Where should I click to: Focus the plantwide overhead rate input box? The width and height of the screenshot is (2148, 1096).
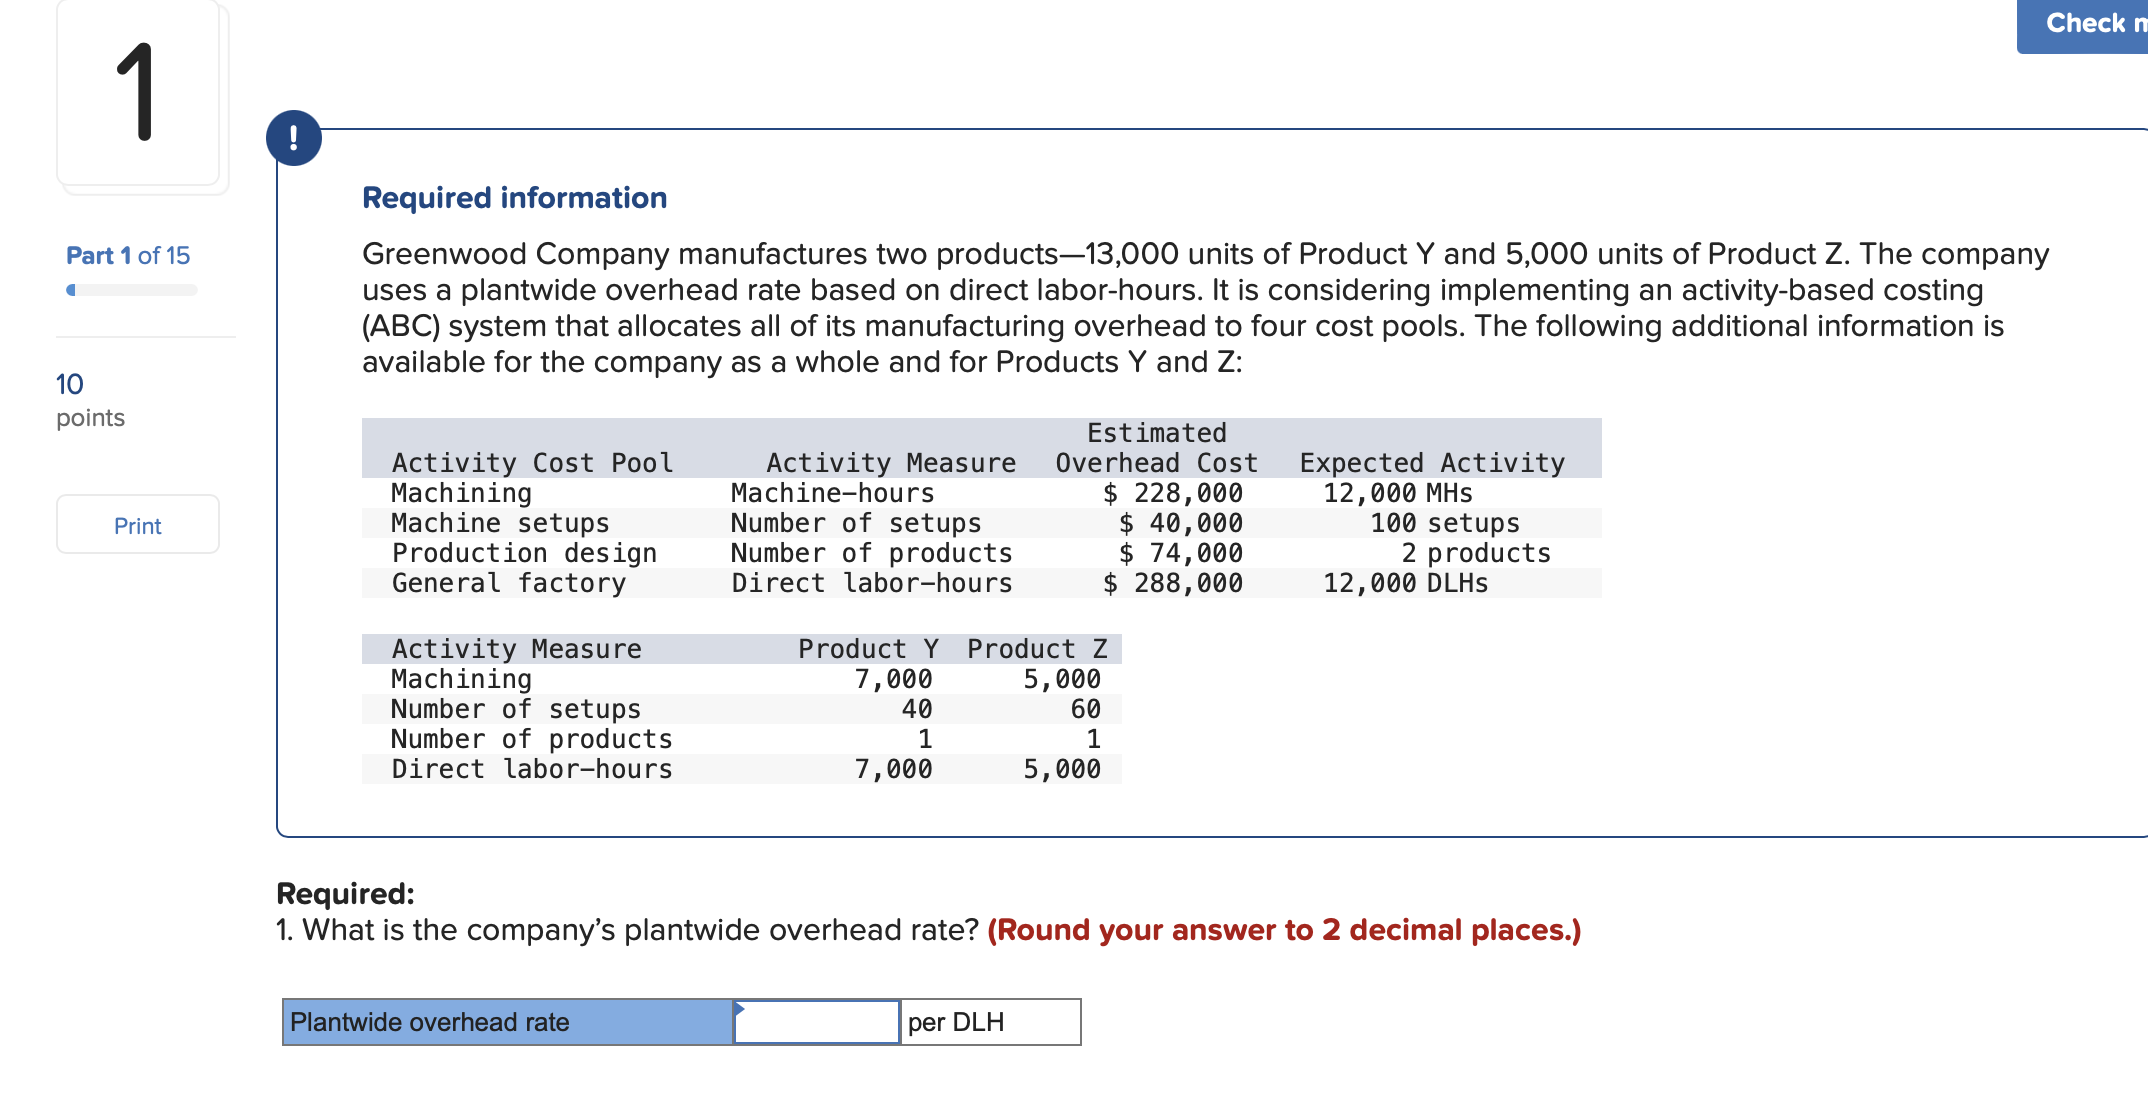pos(817,1022)
